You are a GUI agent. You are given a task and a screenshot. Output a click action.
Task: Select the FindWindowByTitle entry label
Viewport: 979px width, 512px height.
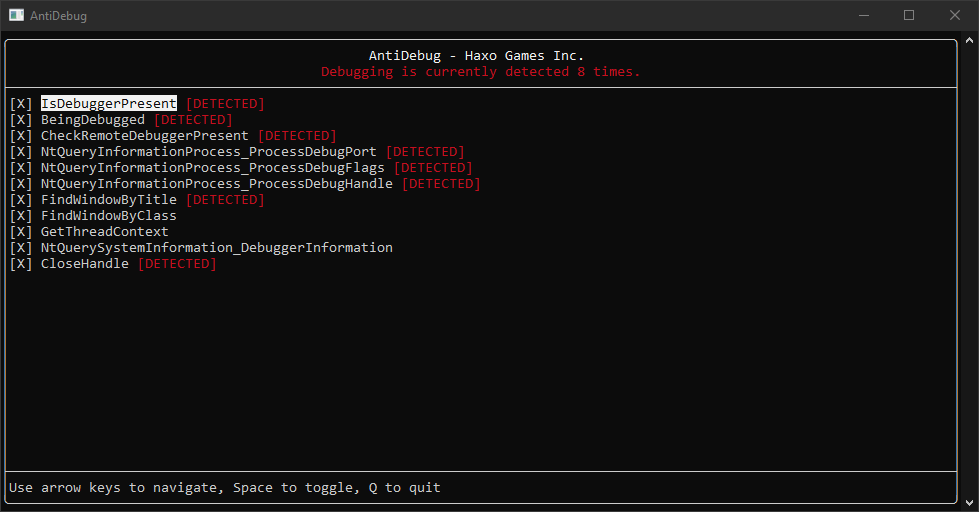click(x=109, y=200)
